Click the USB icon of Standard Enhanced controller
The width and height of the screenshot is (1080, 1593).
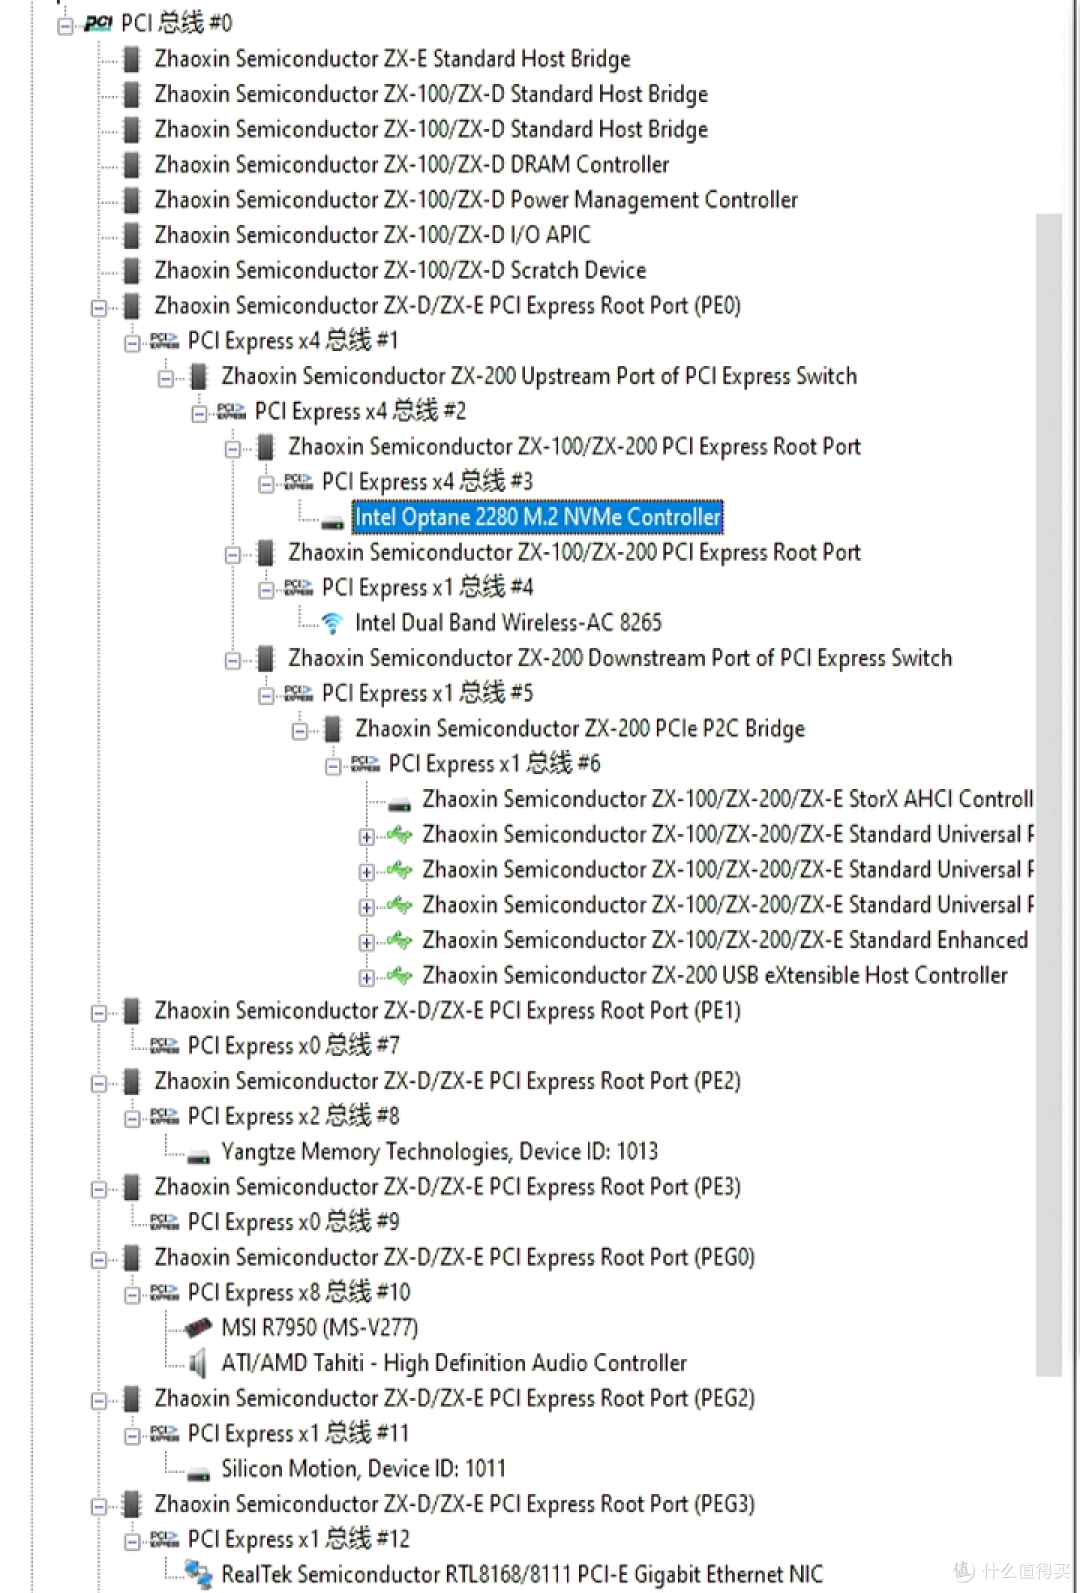pos(400,940)
